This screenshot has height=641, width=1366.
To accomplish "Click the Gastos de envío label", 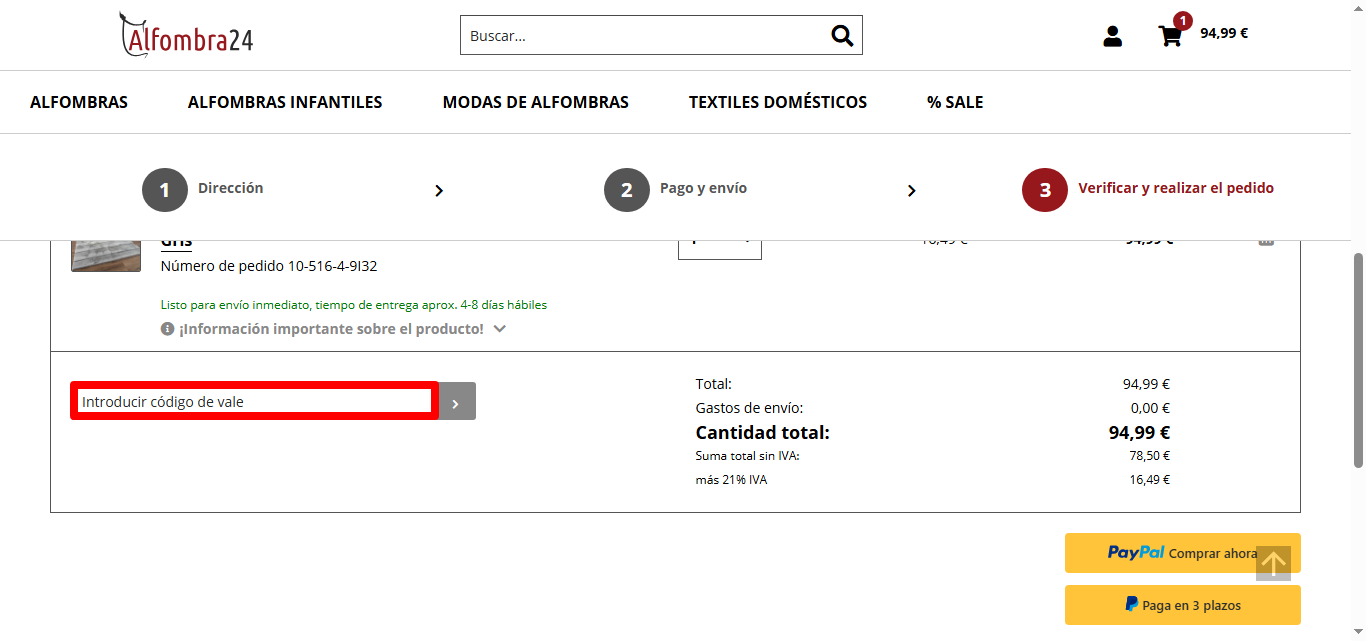I will [x=750, y=408].
